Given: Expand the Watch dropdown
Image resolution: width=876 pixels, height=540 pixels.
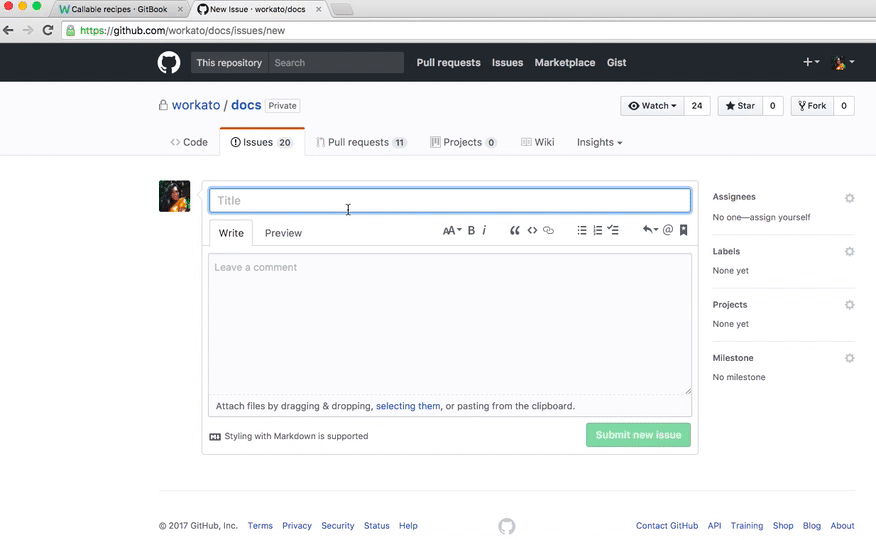Looking at the screenshot, I should coord(652,106).
